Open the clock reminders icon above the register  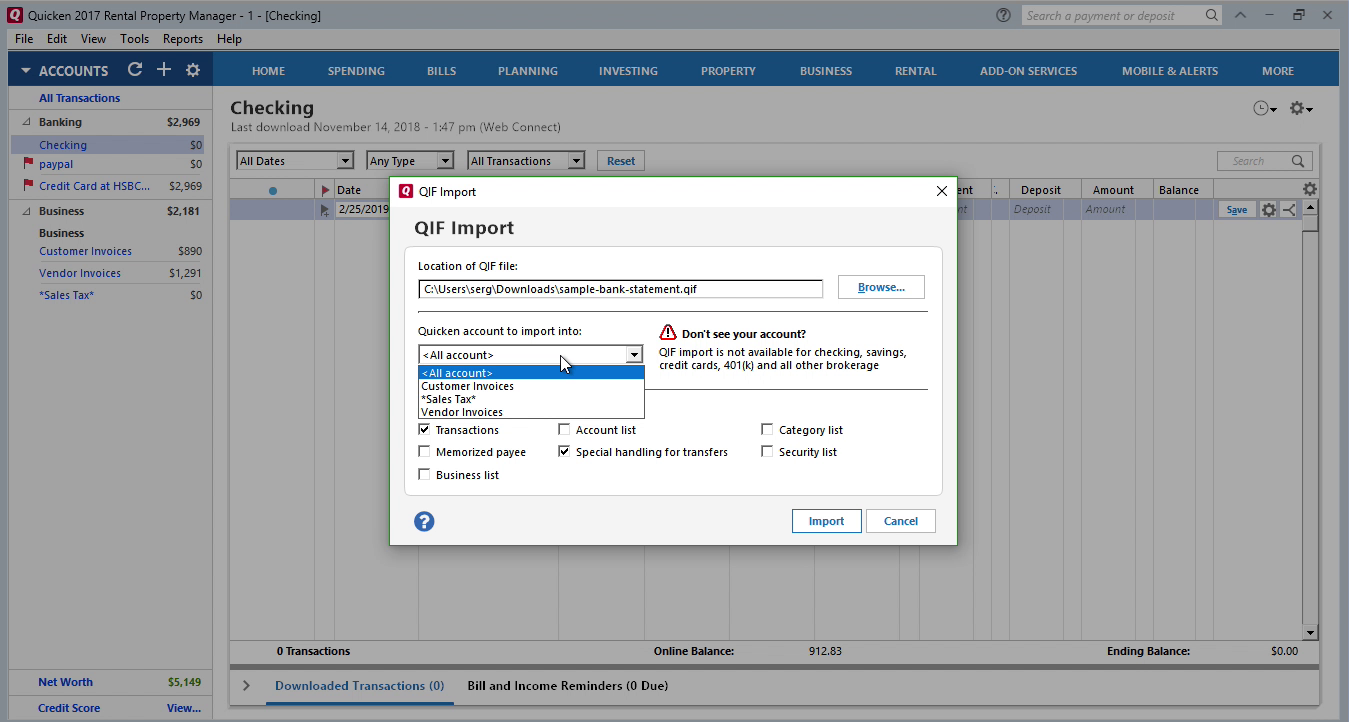point(1264,108)
